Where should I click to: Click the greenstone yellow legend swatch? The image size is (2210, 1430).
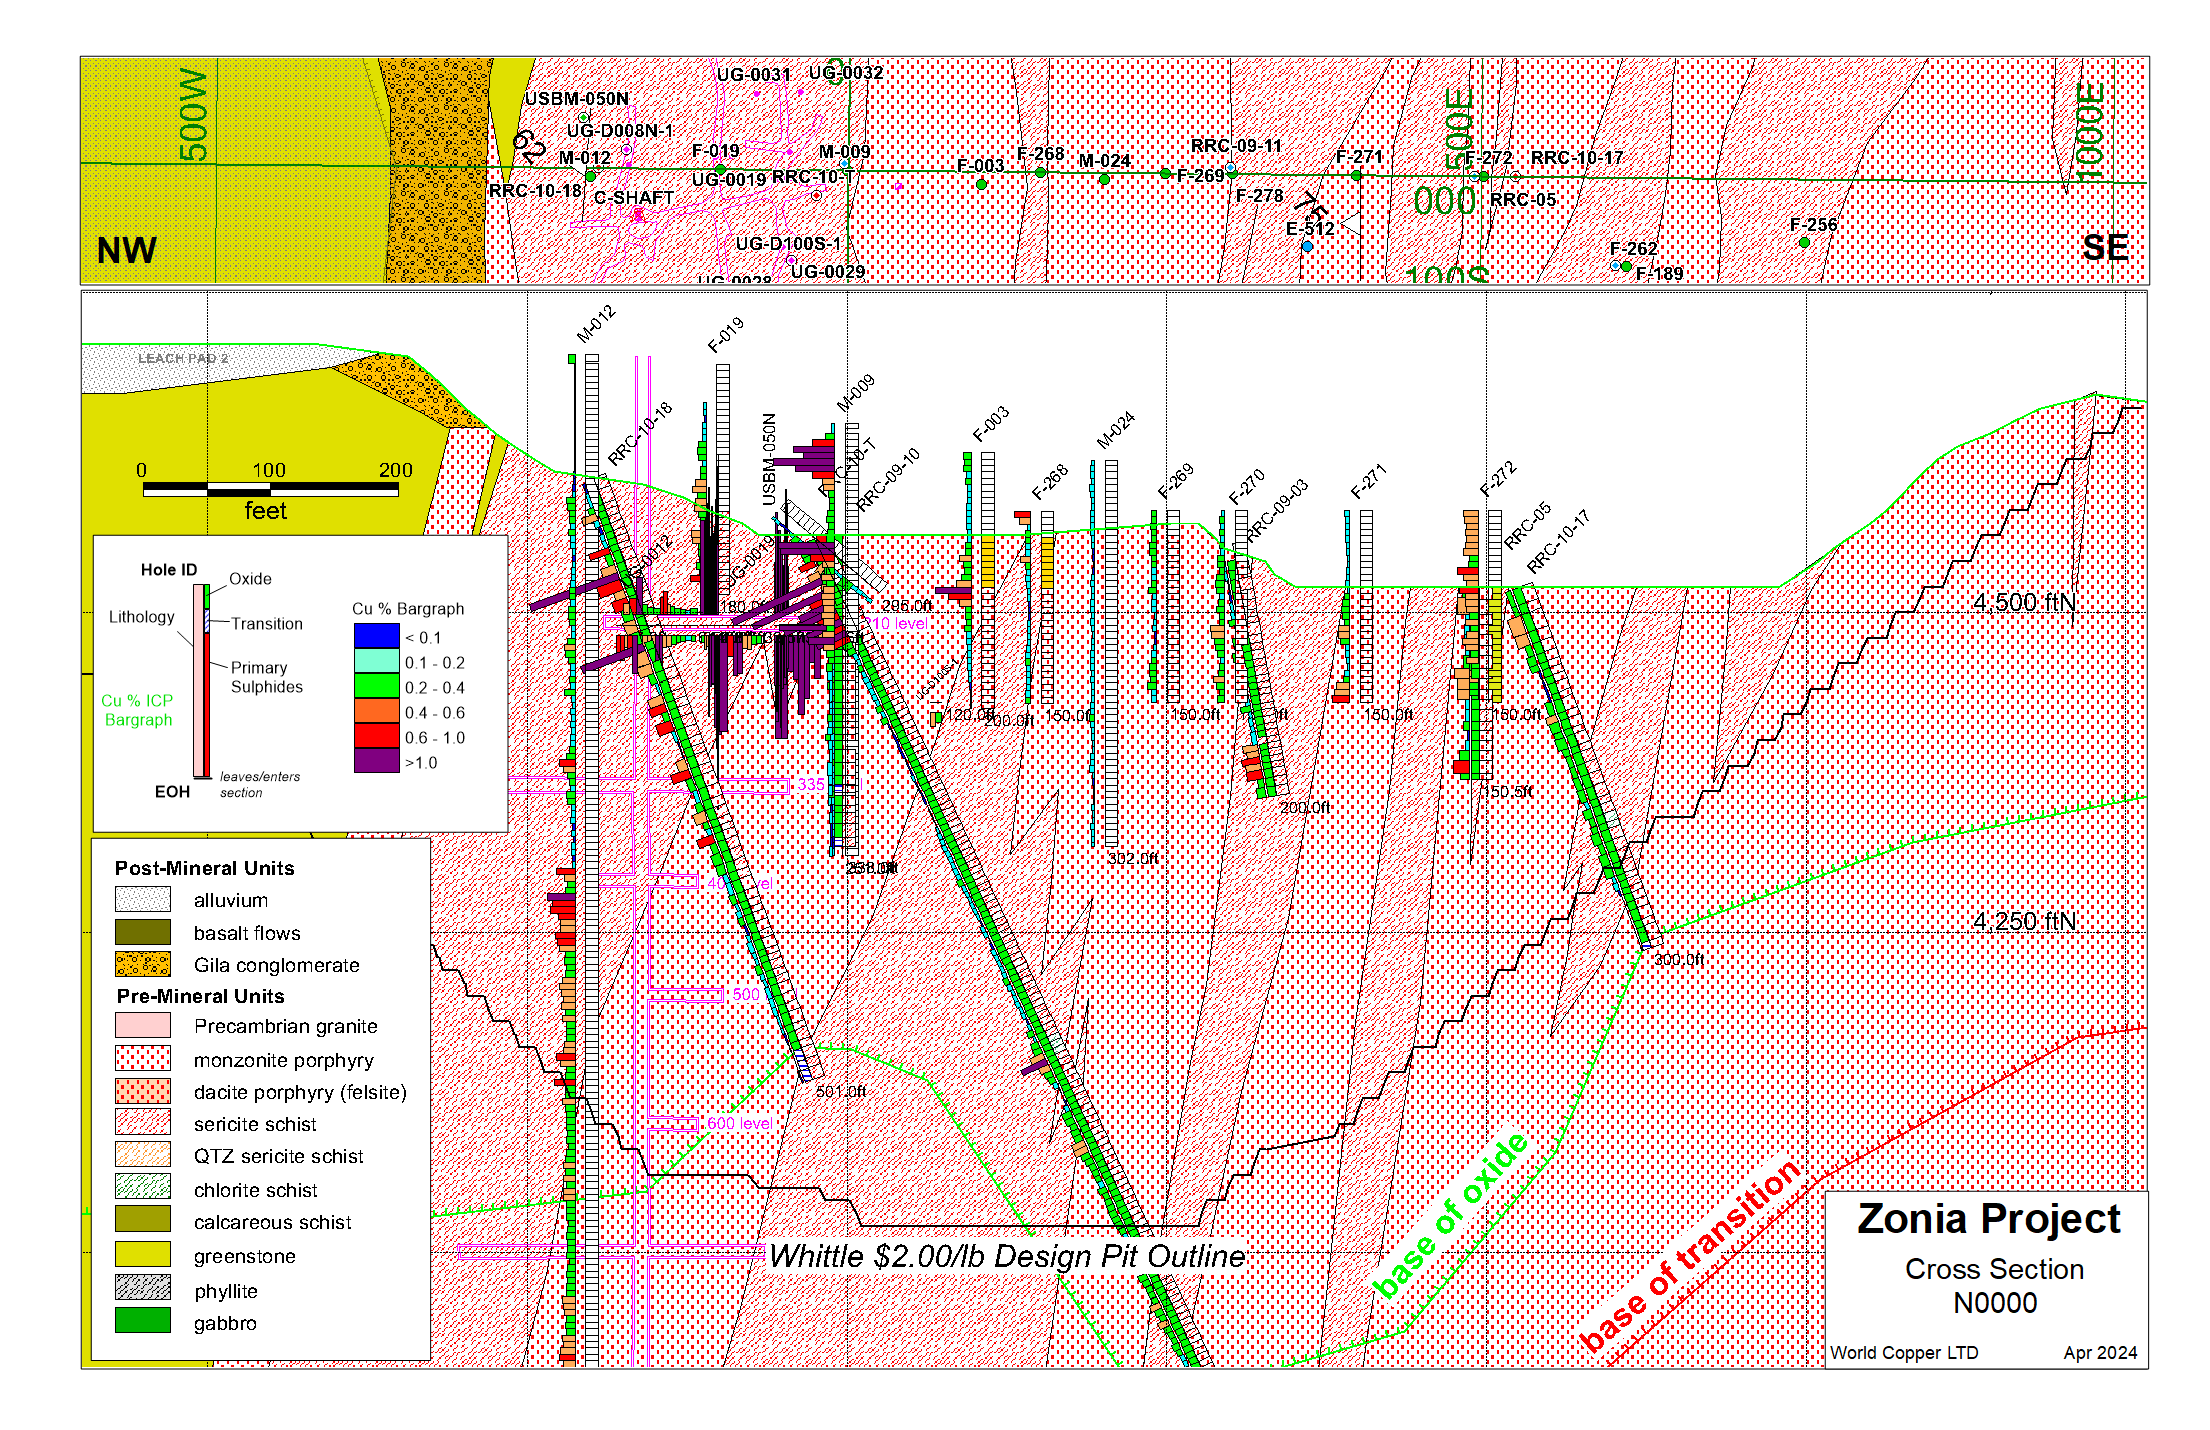point(142,1254)
